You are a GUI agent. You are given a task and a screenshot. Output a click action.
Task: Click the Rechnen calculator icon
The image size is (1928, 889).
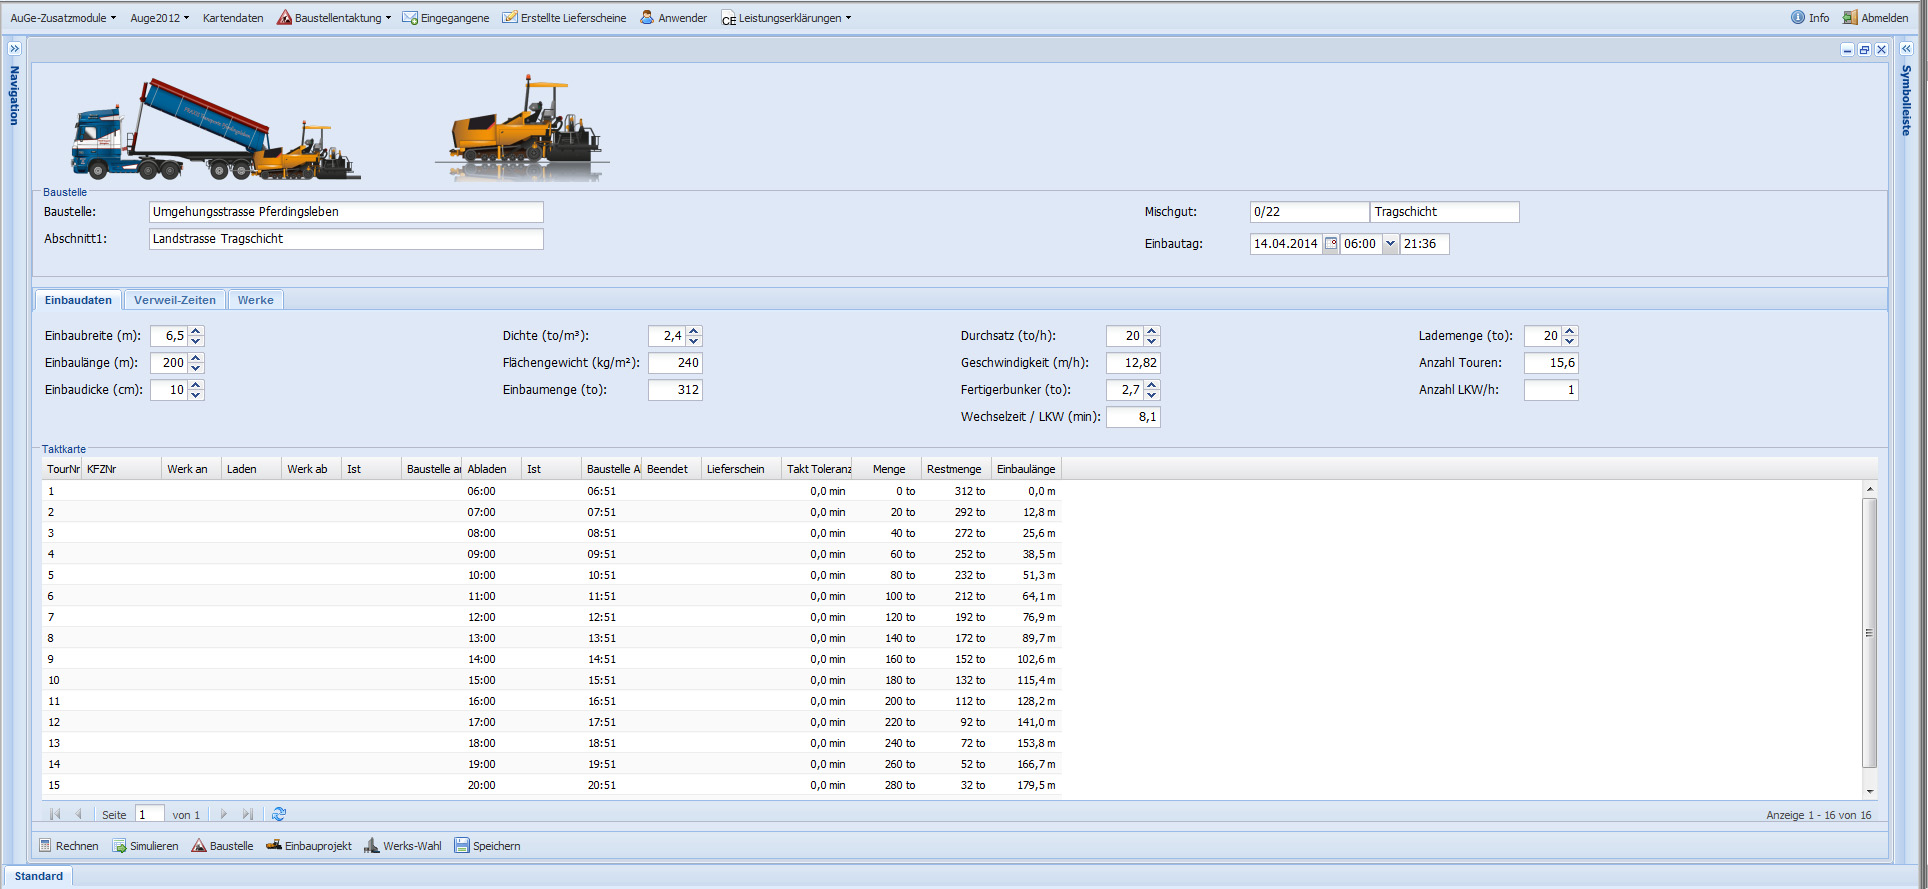45,846
